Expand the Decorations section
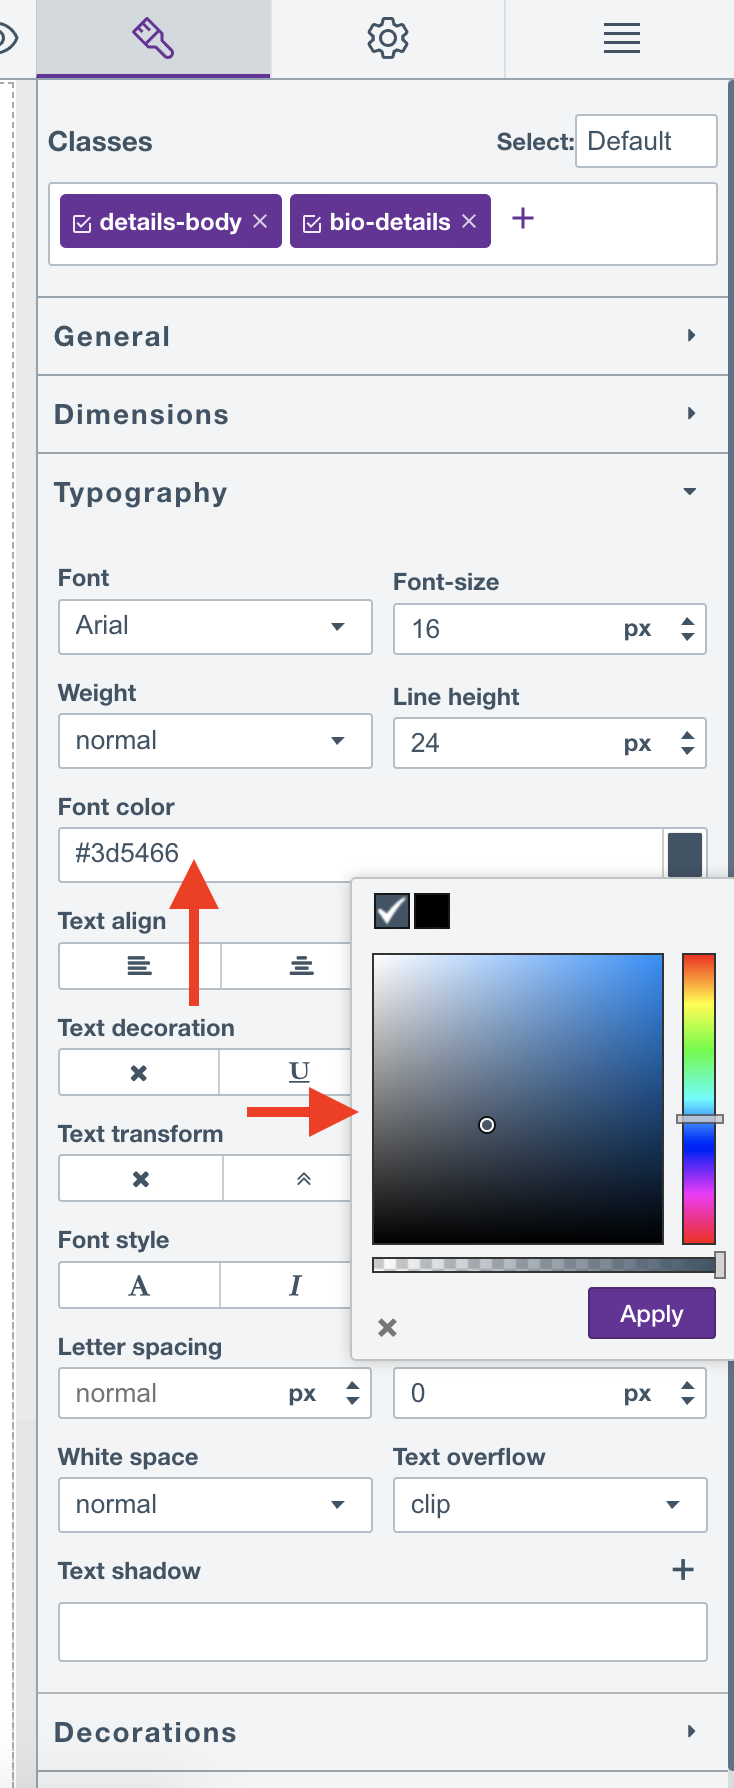The image size is (734, 1788). coord(382,1731)
